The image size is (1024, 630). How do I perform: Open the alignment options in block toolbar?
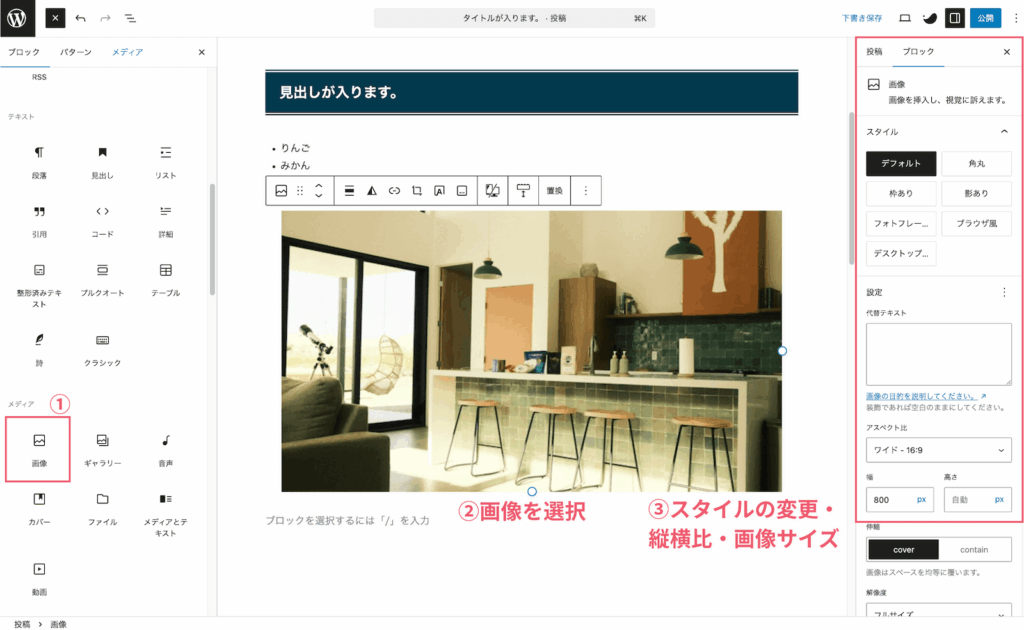[x=349, y=191]
